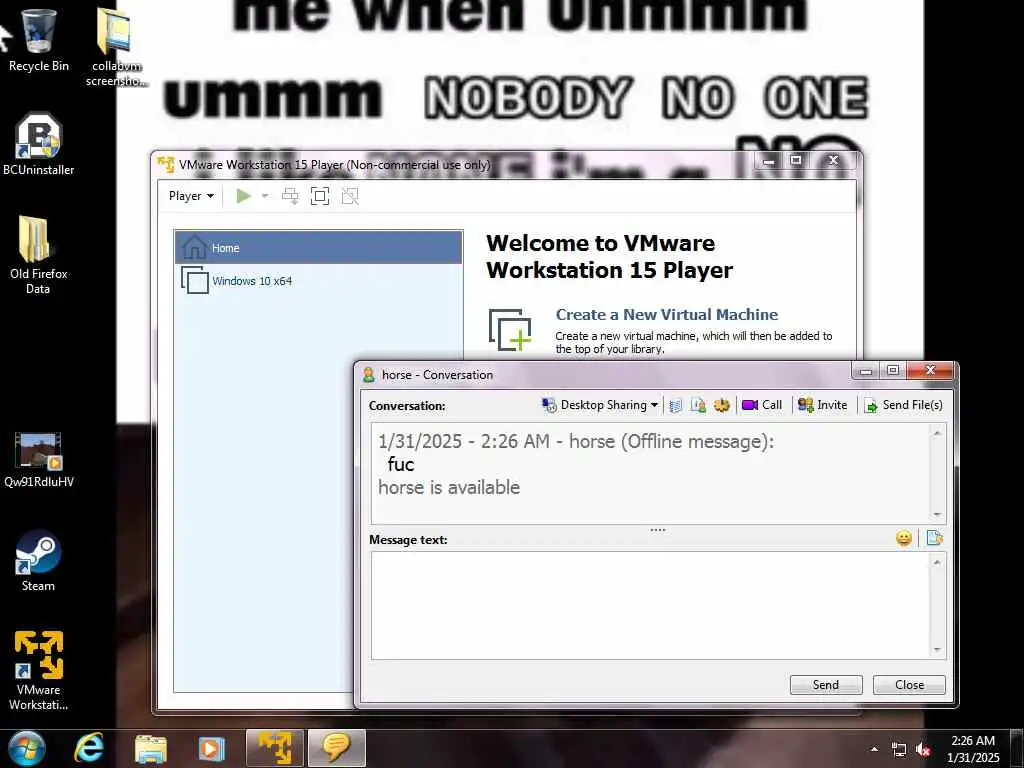
Task: Click the horse conversation window user icon
Action: [368, 374]
